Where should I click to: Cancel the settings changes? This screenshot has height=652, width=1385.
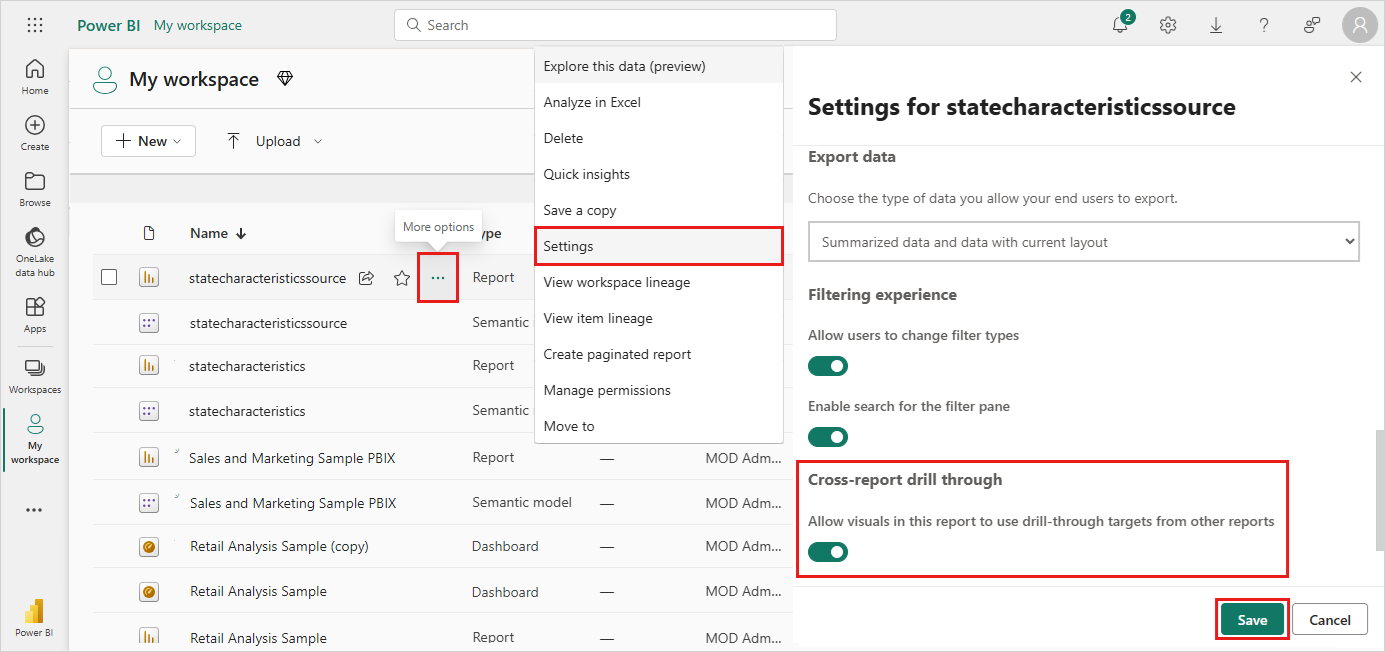[x=1330, y=620]
